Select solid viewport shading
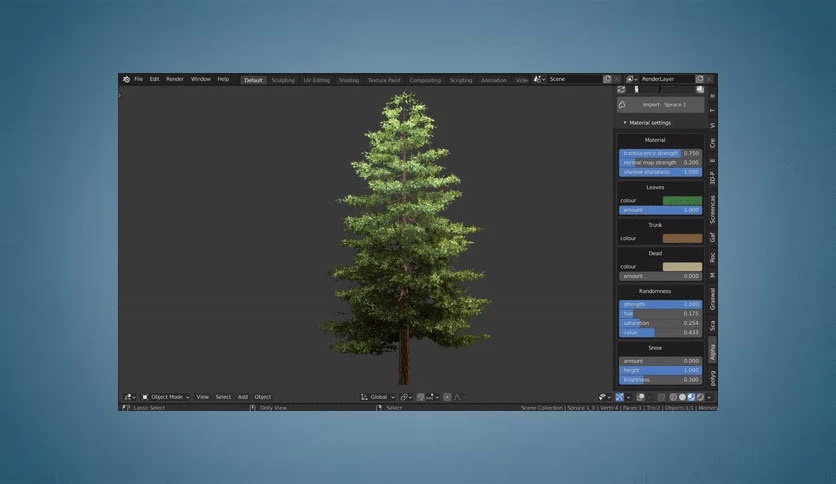This screenshot has width=836, height=484. pos(682,397)
